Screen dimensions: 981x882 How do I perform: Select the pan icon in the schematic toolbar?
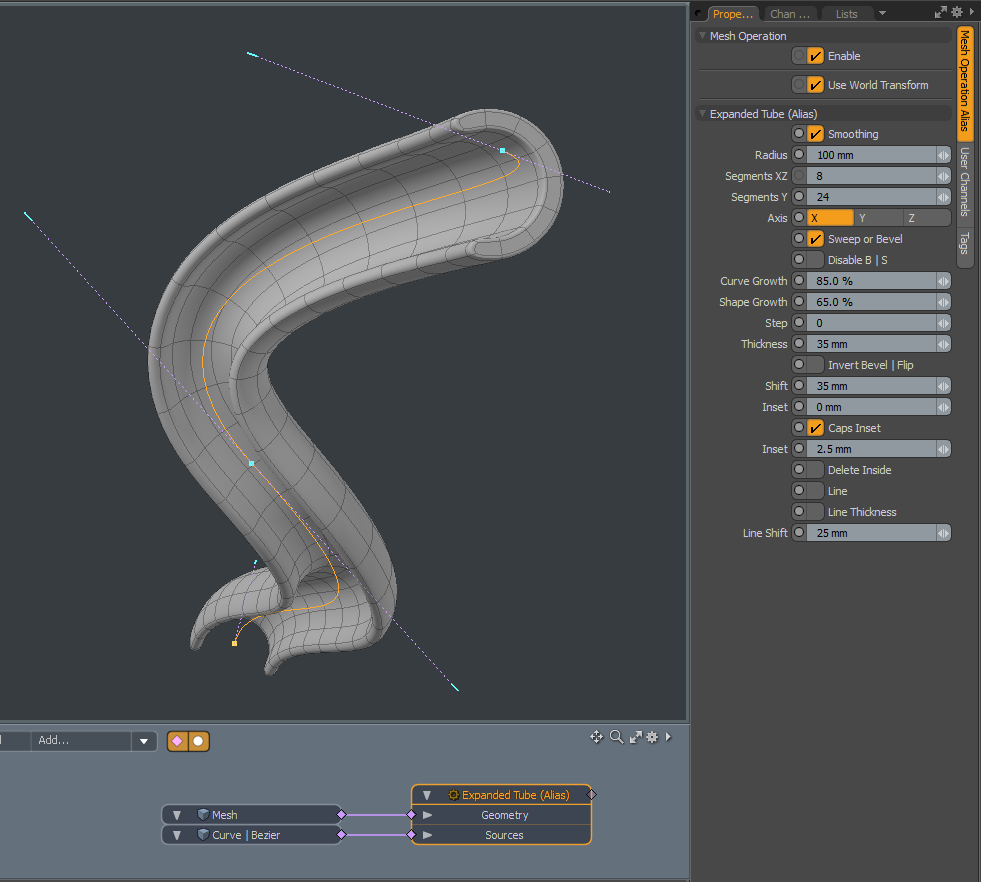click(x=597, y=737)
